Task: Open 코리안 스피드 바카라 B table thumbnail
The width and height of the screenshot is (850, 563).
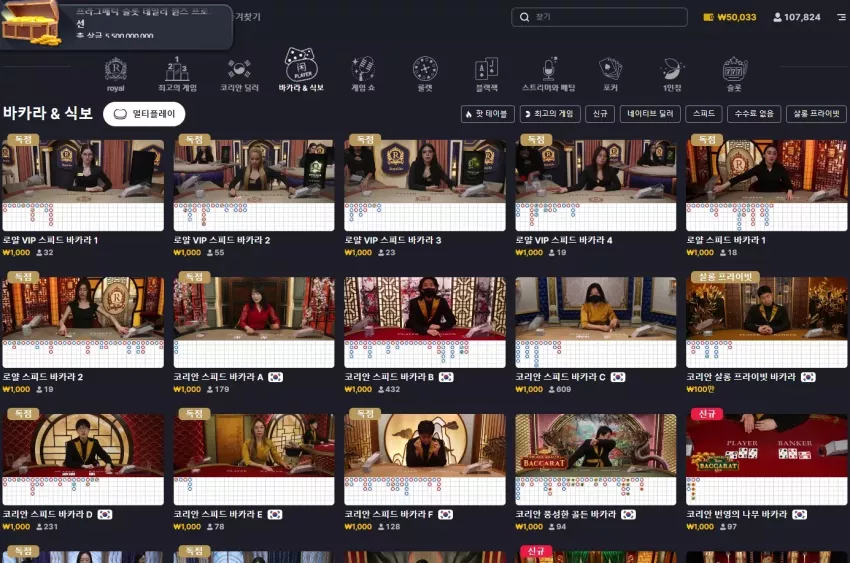Action: (424, 322)
